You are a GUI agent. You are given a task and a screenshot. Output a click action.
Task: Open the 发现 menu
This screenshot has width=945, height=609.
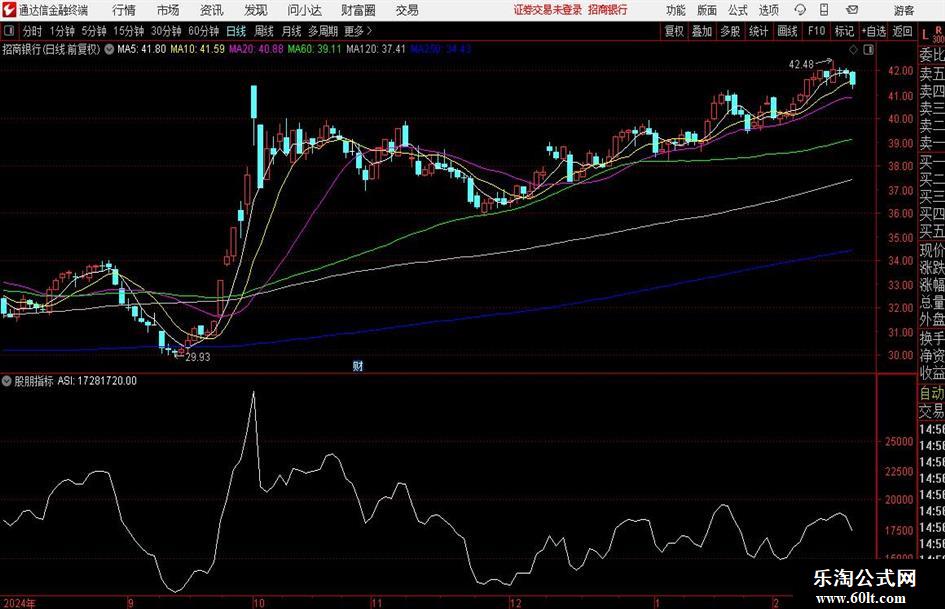pyautogui.click(x=256, y=10)
